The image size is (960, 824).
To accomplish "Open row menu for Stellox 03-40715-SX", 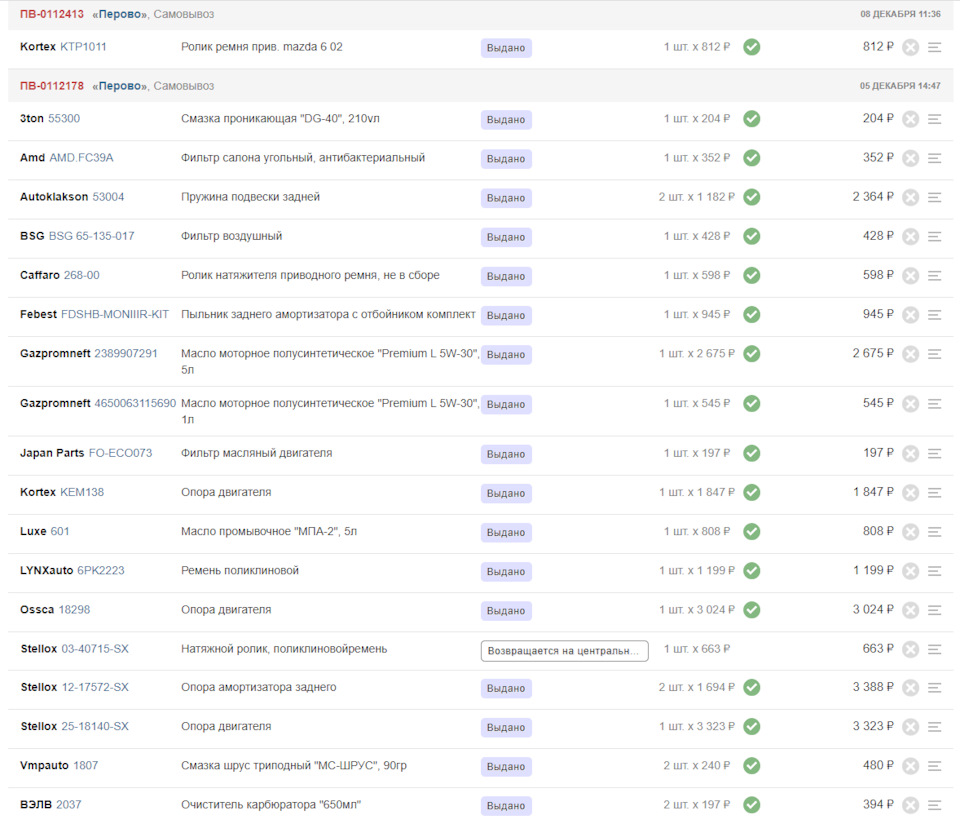I will 934,649.
